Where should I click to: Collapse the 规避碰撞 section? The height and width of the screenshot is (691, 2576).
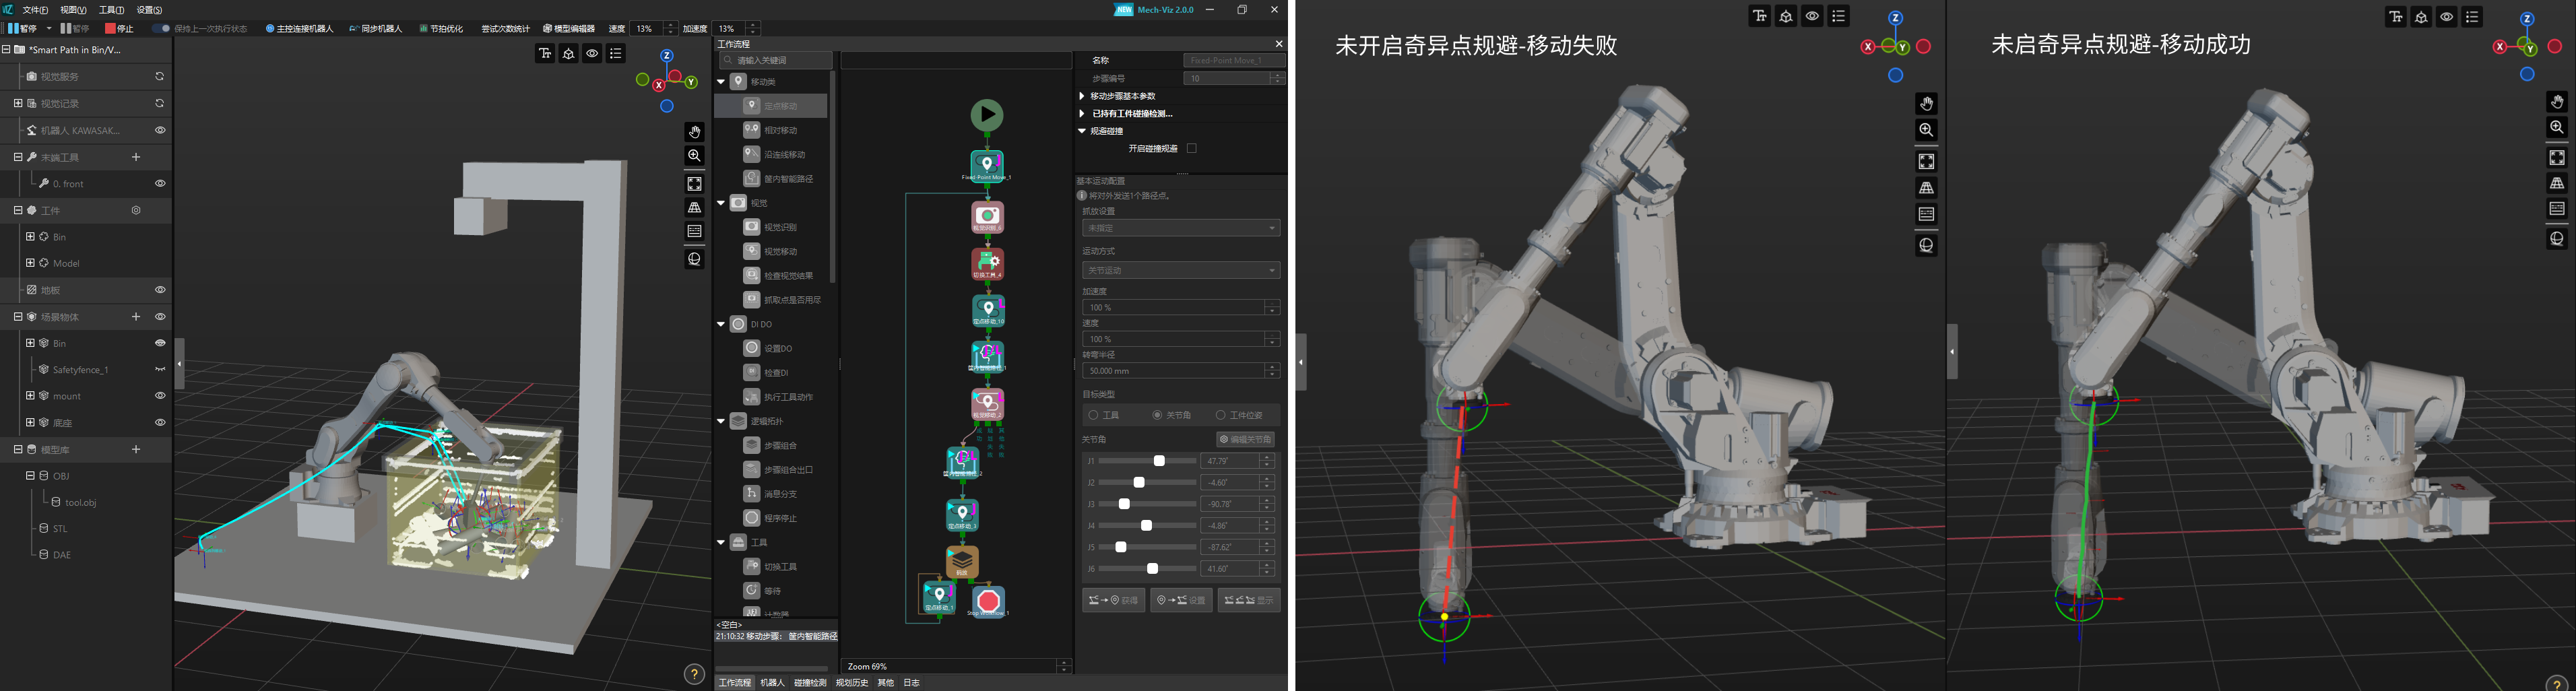click(1081, 130)
